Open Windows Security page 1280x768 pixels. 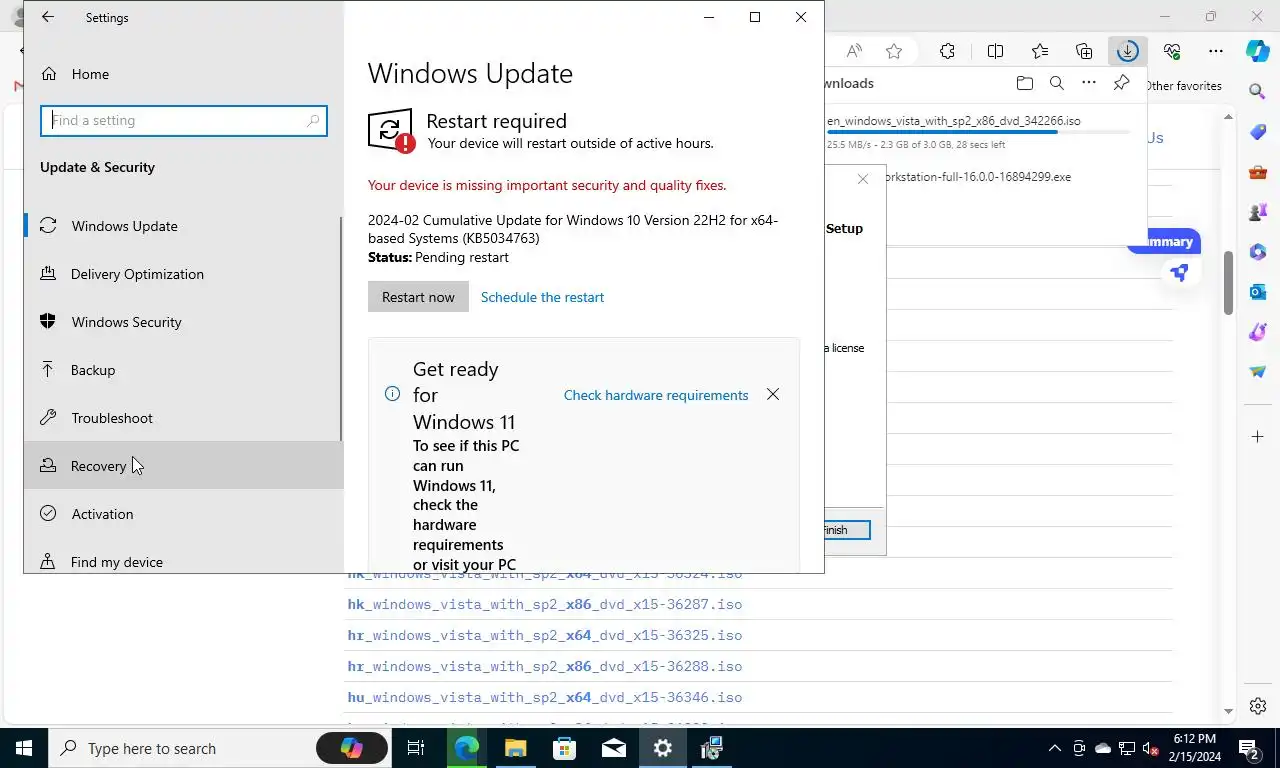[x=184, y=322]
